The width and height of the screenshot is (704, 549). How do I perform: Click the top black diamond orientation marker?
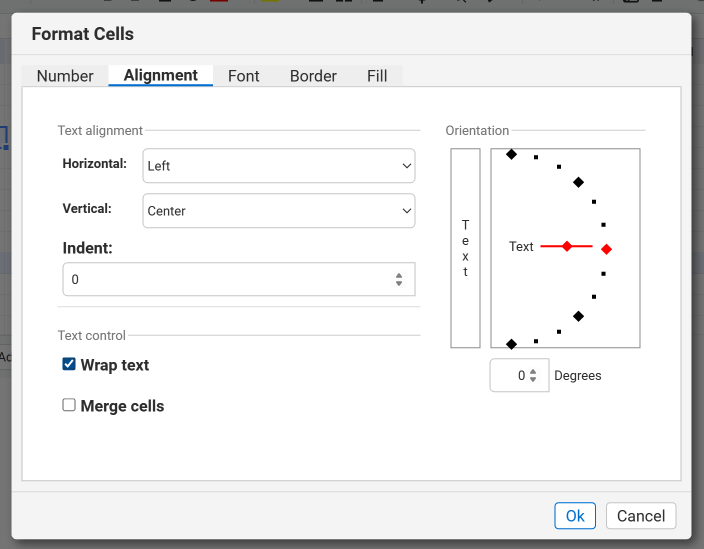pyautogui.click(x=511, y=154)
